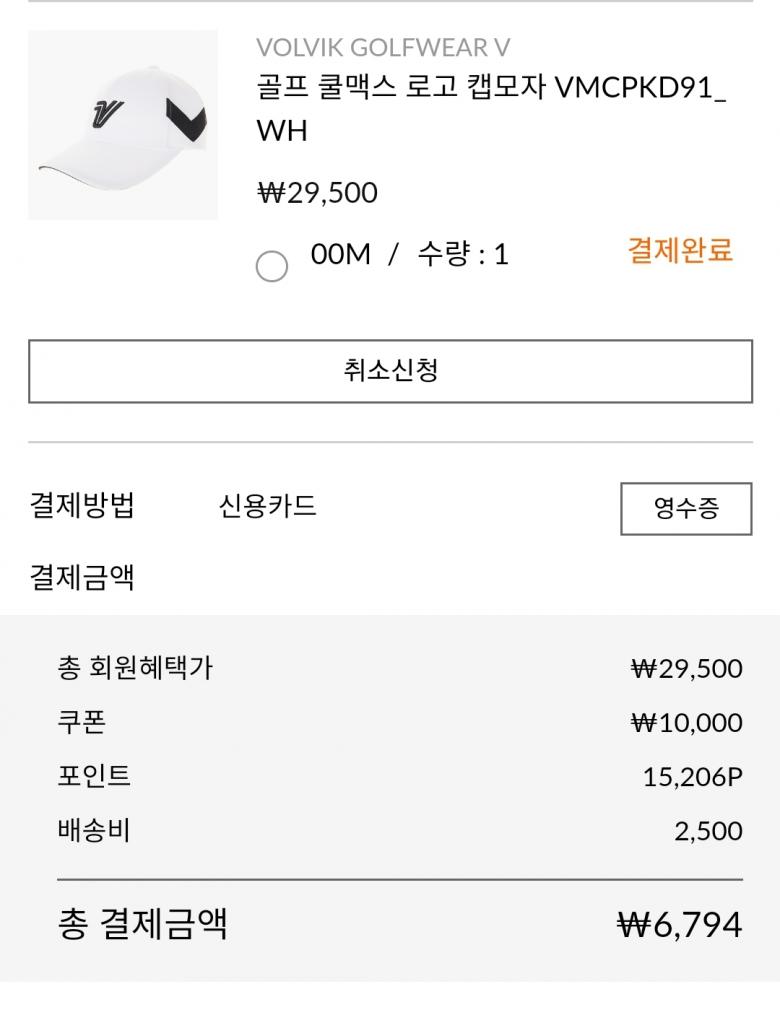
Task: Click the 총 결제금액 total label
Action: click(143, 923)
